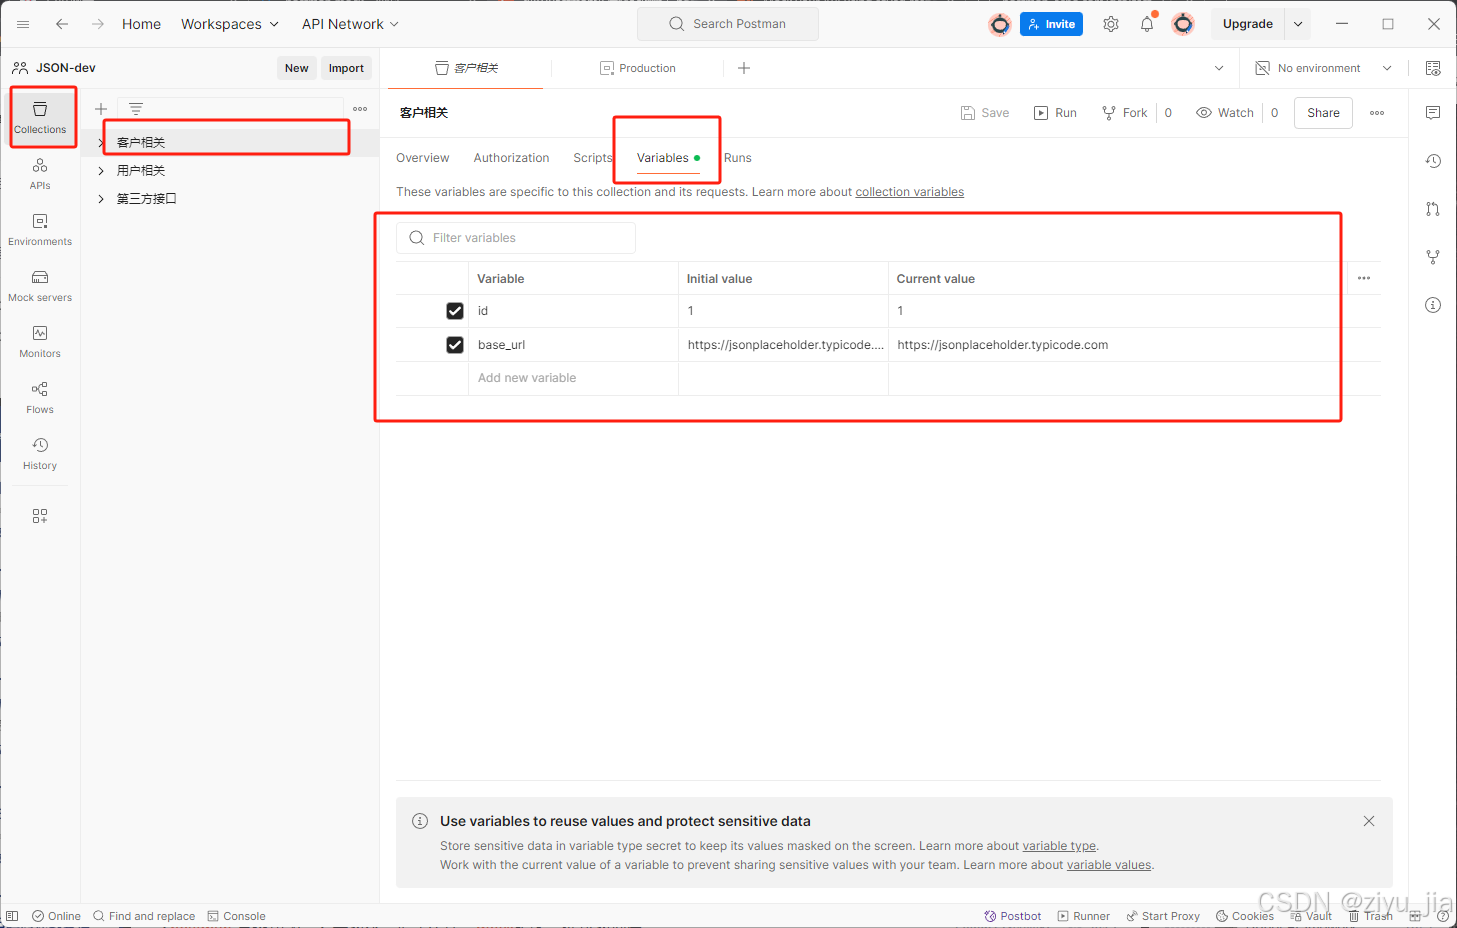Viewport: 1457px width, 928px height.
Task: Fork the collection
Action: click(1124, 113)
